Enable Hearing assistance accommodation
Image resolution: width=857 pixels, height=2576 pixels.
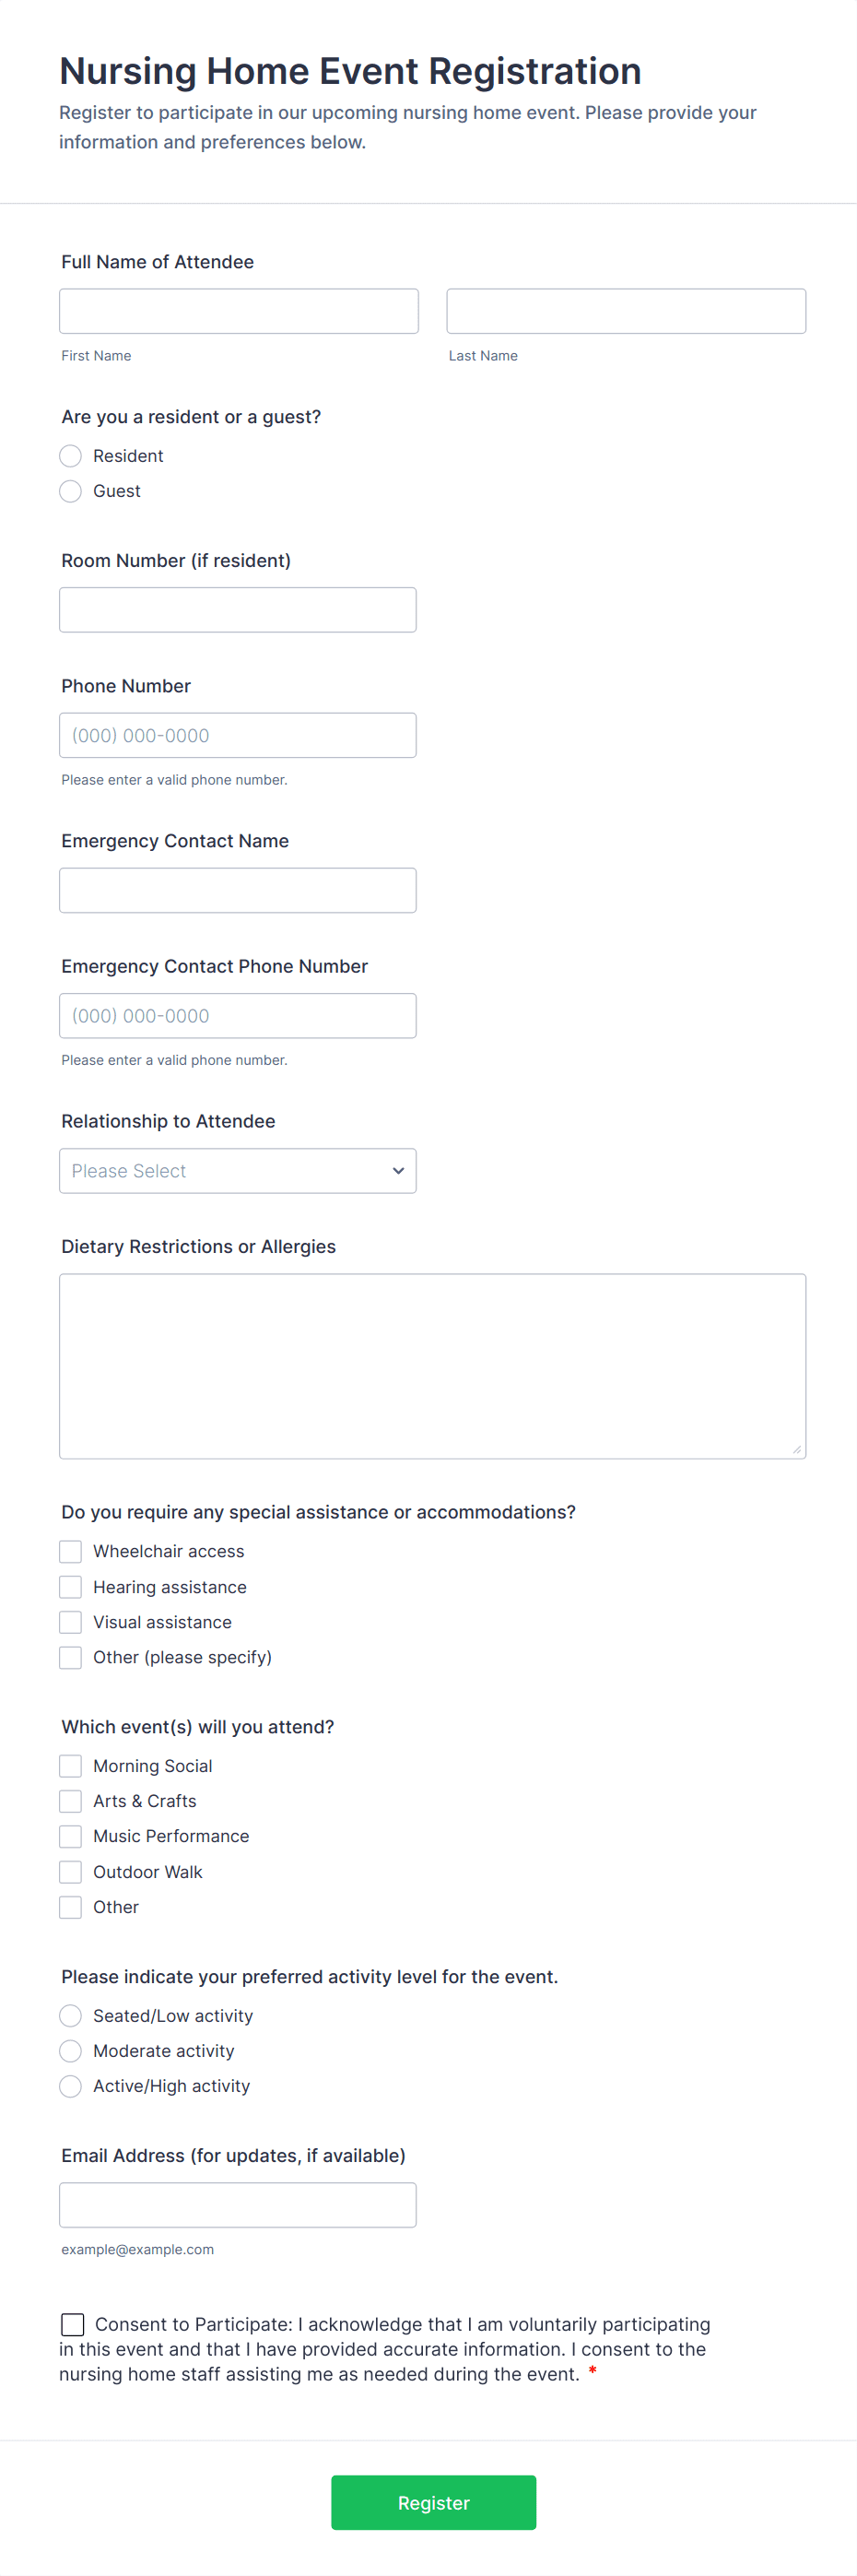[x=70, y=1586]
